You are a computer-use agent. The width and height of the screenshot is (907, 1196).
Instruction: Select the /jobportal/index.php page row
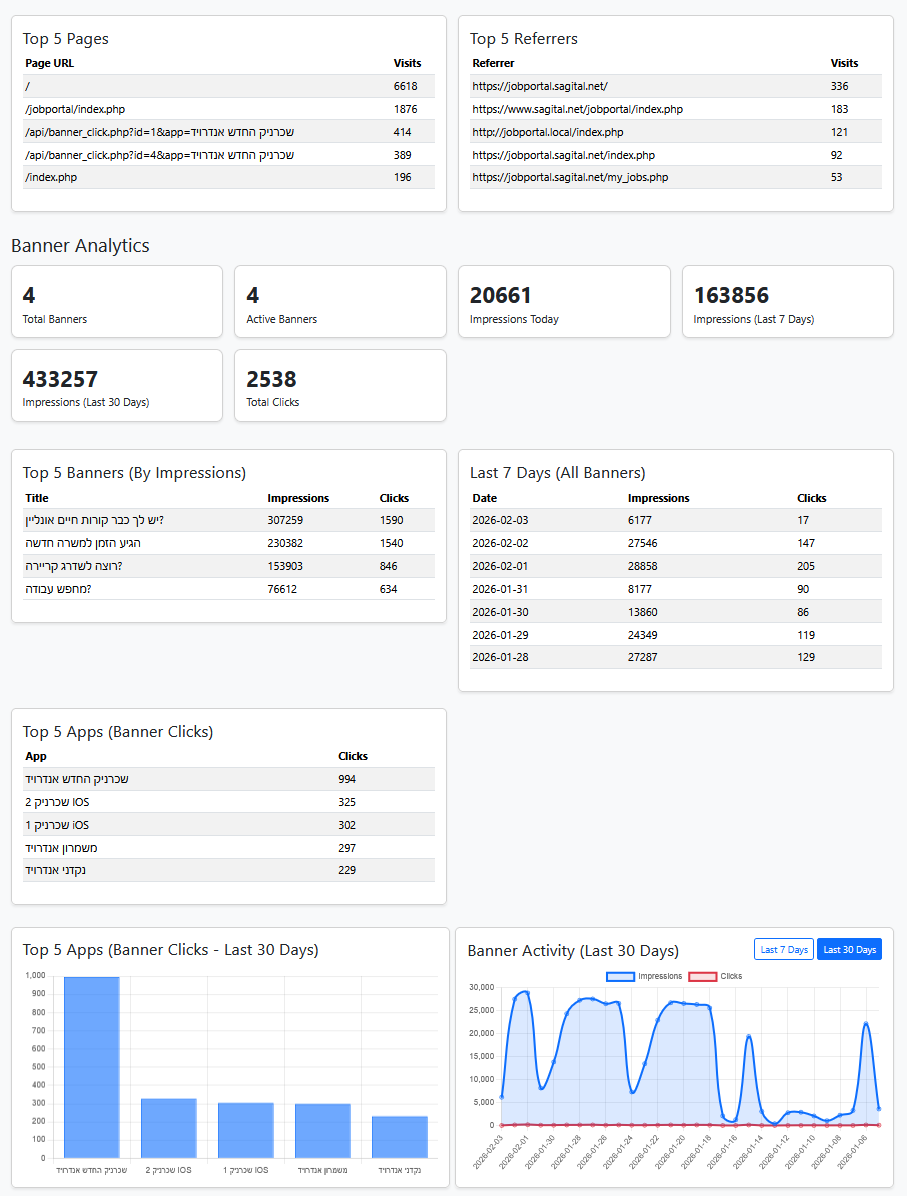tap(229, 109)
